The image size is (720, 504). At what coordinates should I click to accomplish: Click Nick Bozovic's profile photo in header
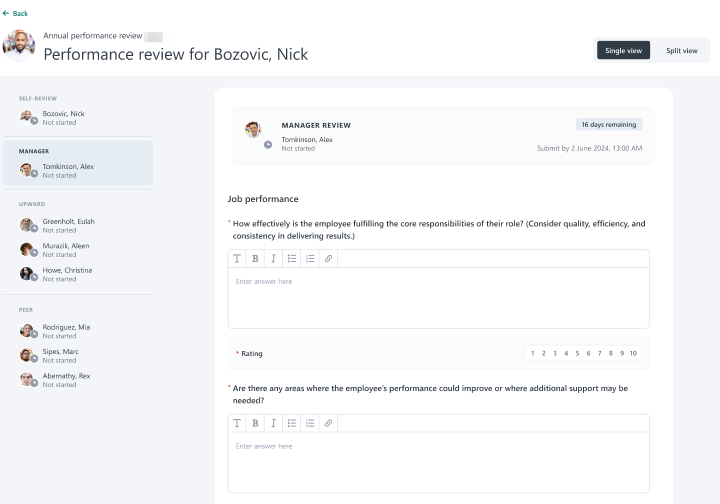point(19,45)
